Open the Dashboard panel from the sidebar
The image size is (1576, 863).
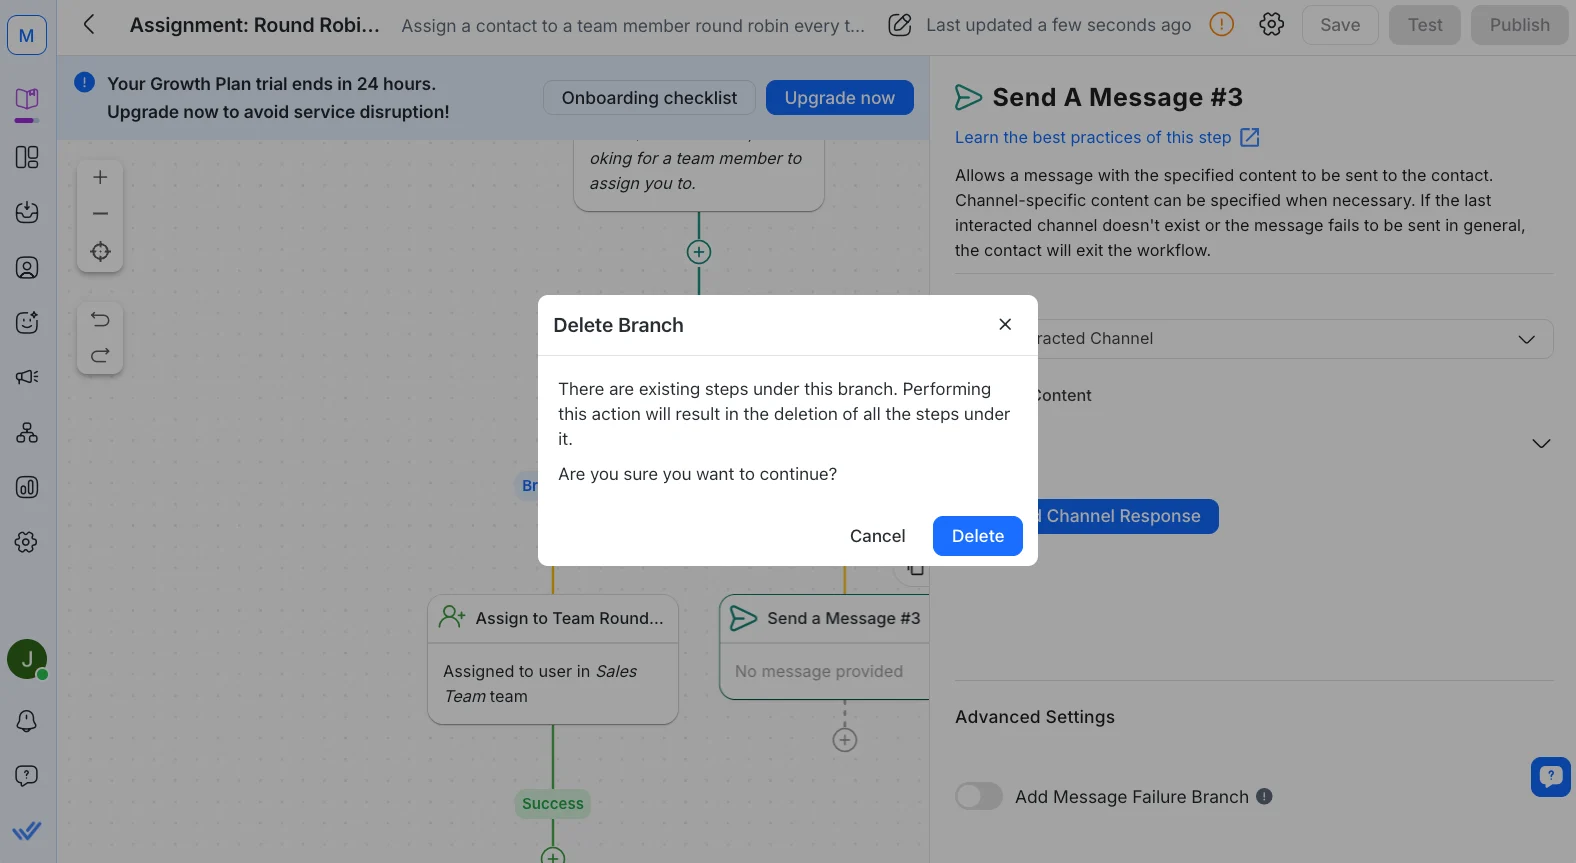[x=27, y=157]
